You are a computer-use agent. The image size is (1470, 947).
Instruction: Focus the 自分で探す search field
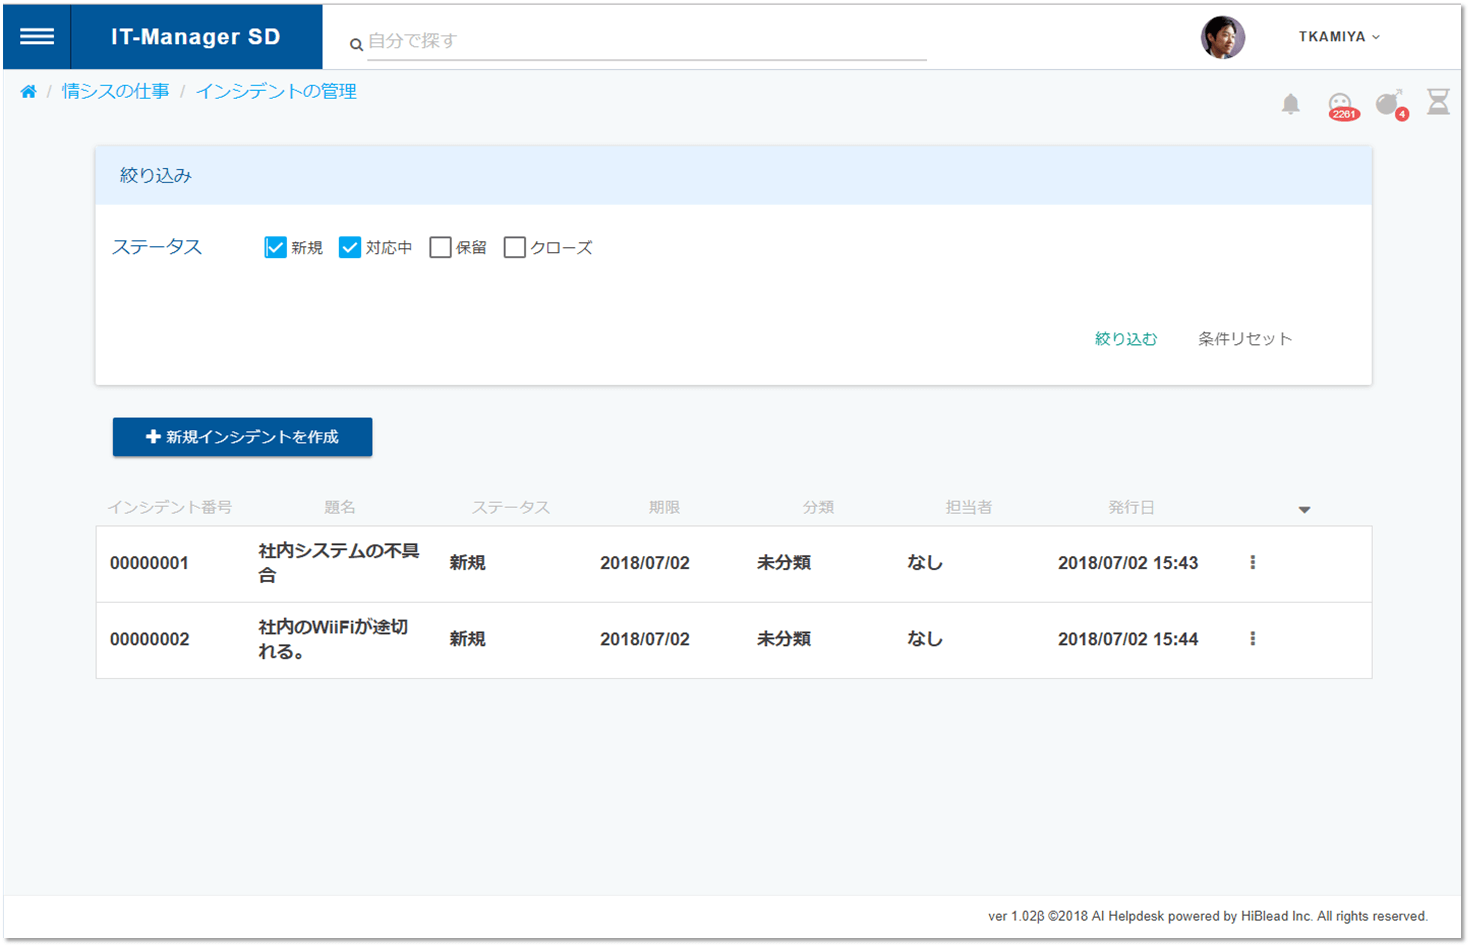coord(646,42)
